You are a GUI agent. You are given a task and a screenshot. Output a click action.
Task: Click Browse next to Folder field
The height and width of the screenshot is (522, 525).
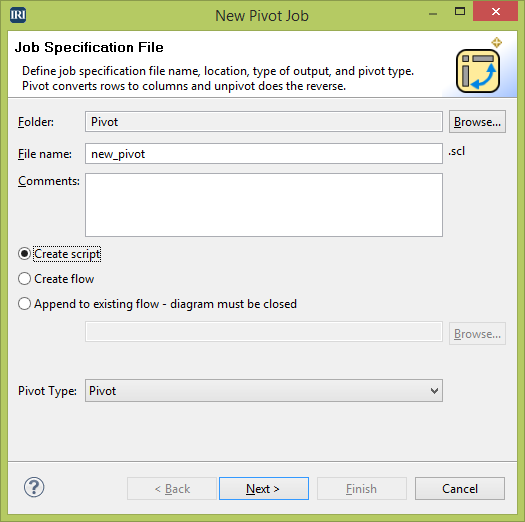point(477,122)
